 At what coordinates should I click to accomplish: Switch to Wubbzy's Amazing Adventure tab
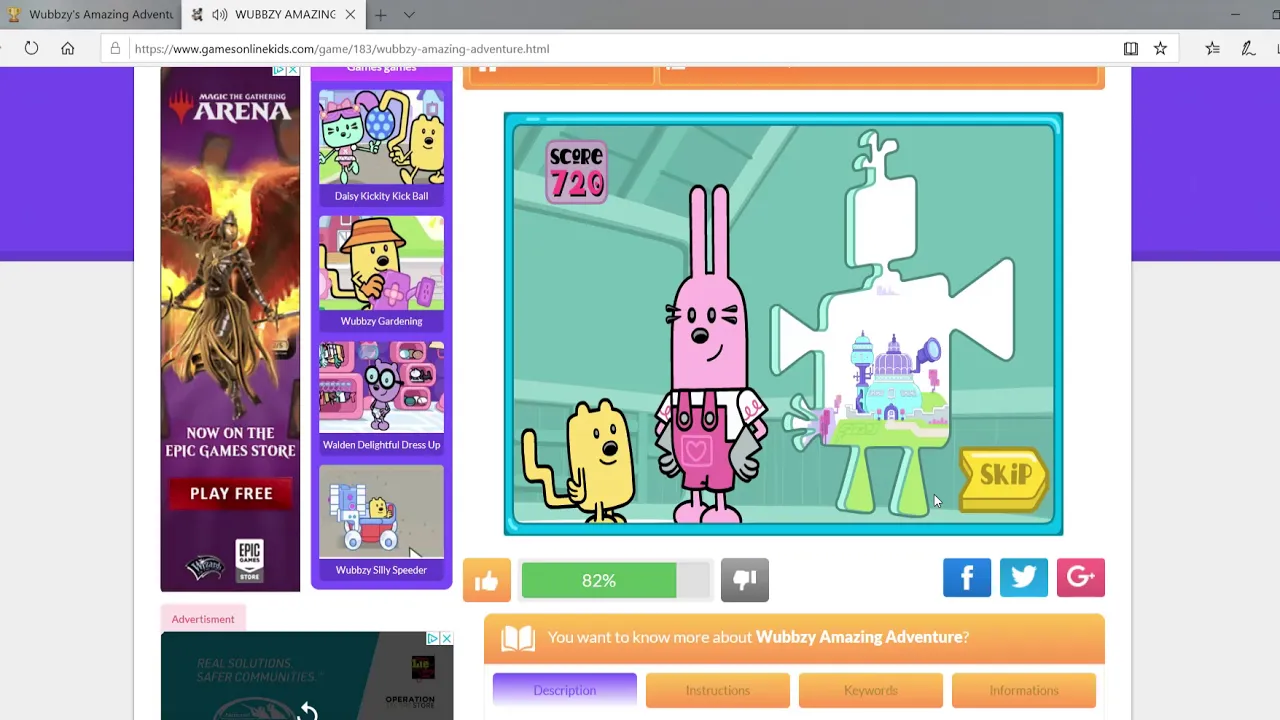(90, 14)
